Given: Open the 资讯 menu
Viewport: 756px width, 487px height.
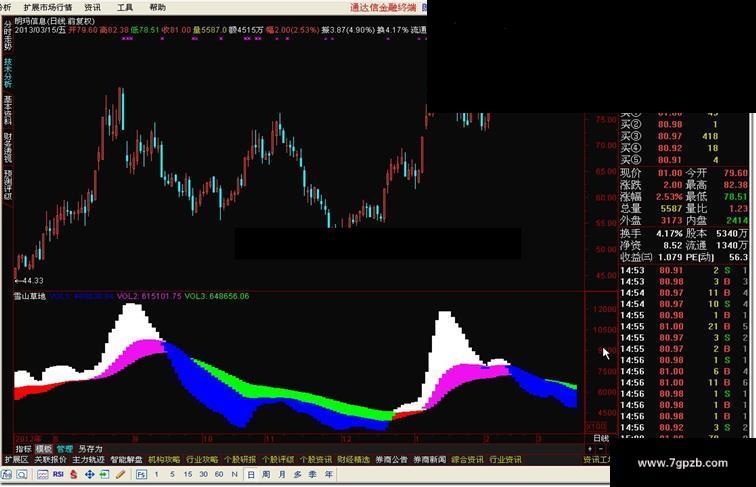Looking at the screenshot, I should pos(93,7).
